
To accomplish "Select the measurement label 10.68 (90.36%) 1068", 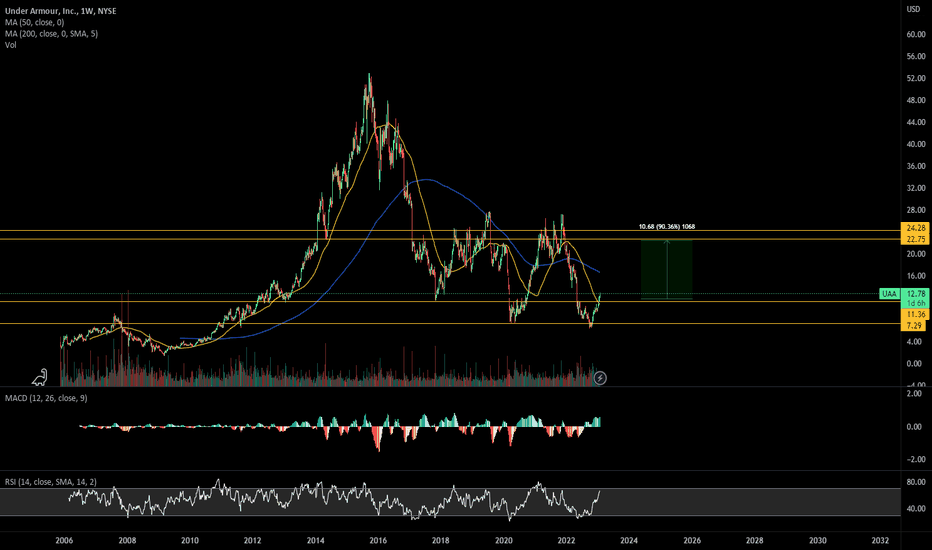I will [666, 227].
